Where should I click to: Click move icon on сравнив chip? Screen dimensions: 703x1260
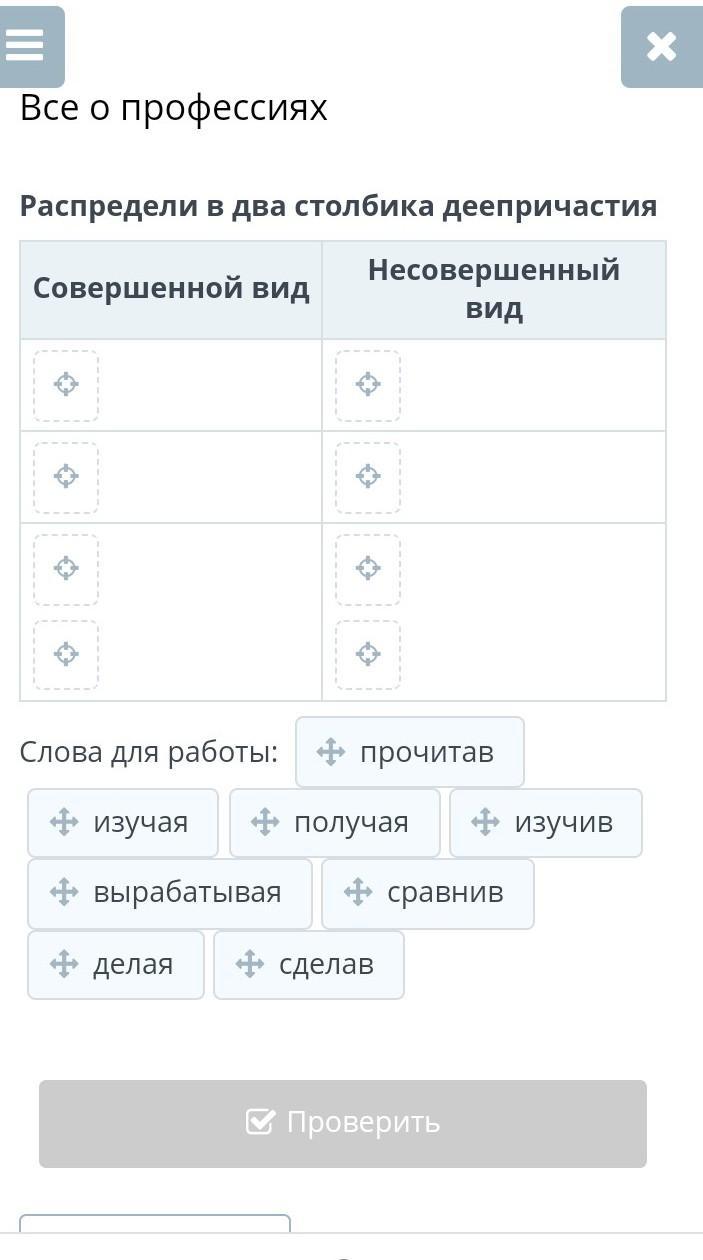coord(358,893)
